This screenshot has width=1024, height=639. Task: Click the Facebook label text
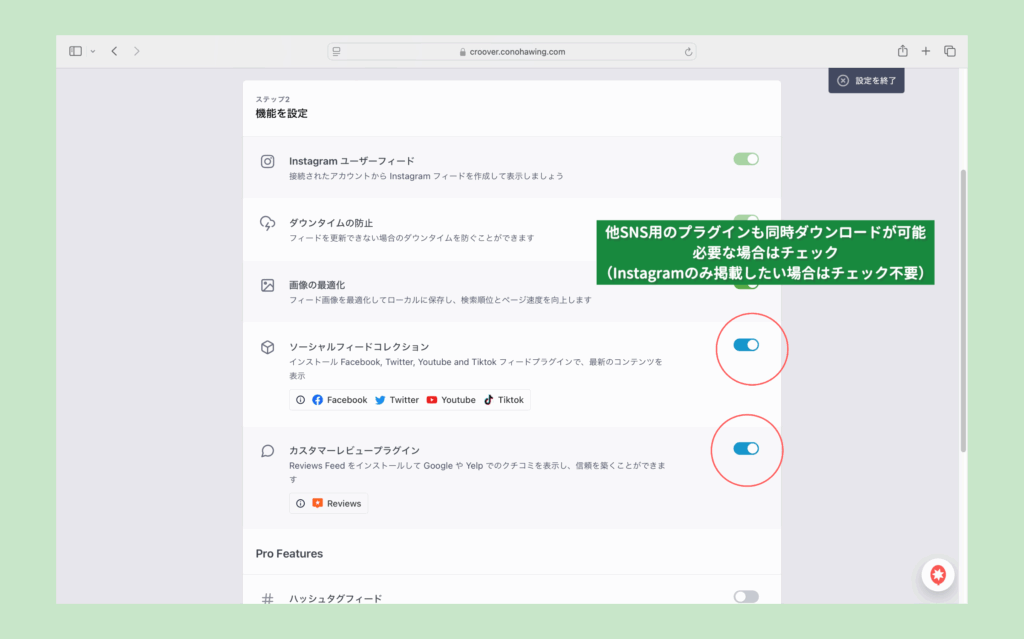pos(347,400)
